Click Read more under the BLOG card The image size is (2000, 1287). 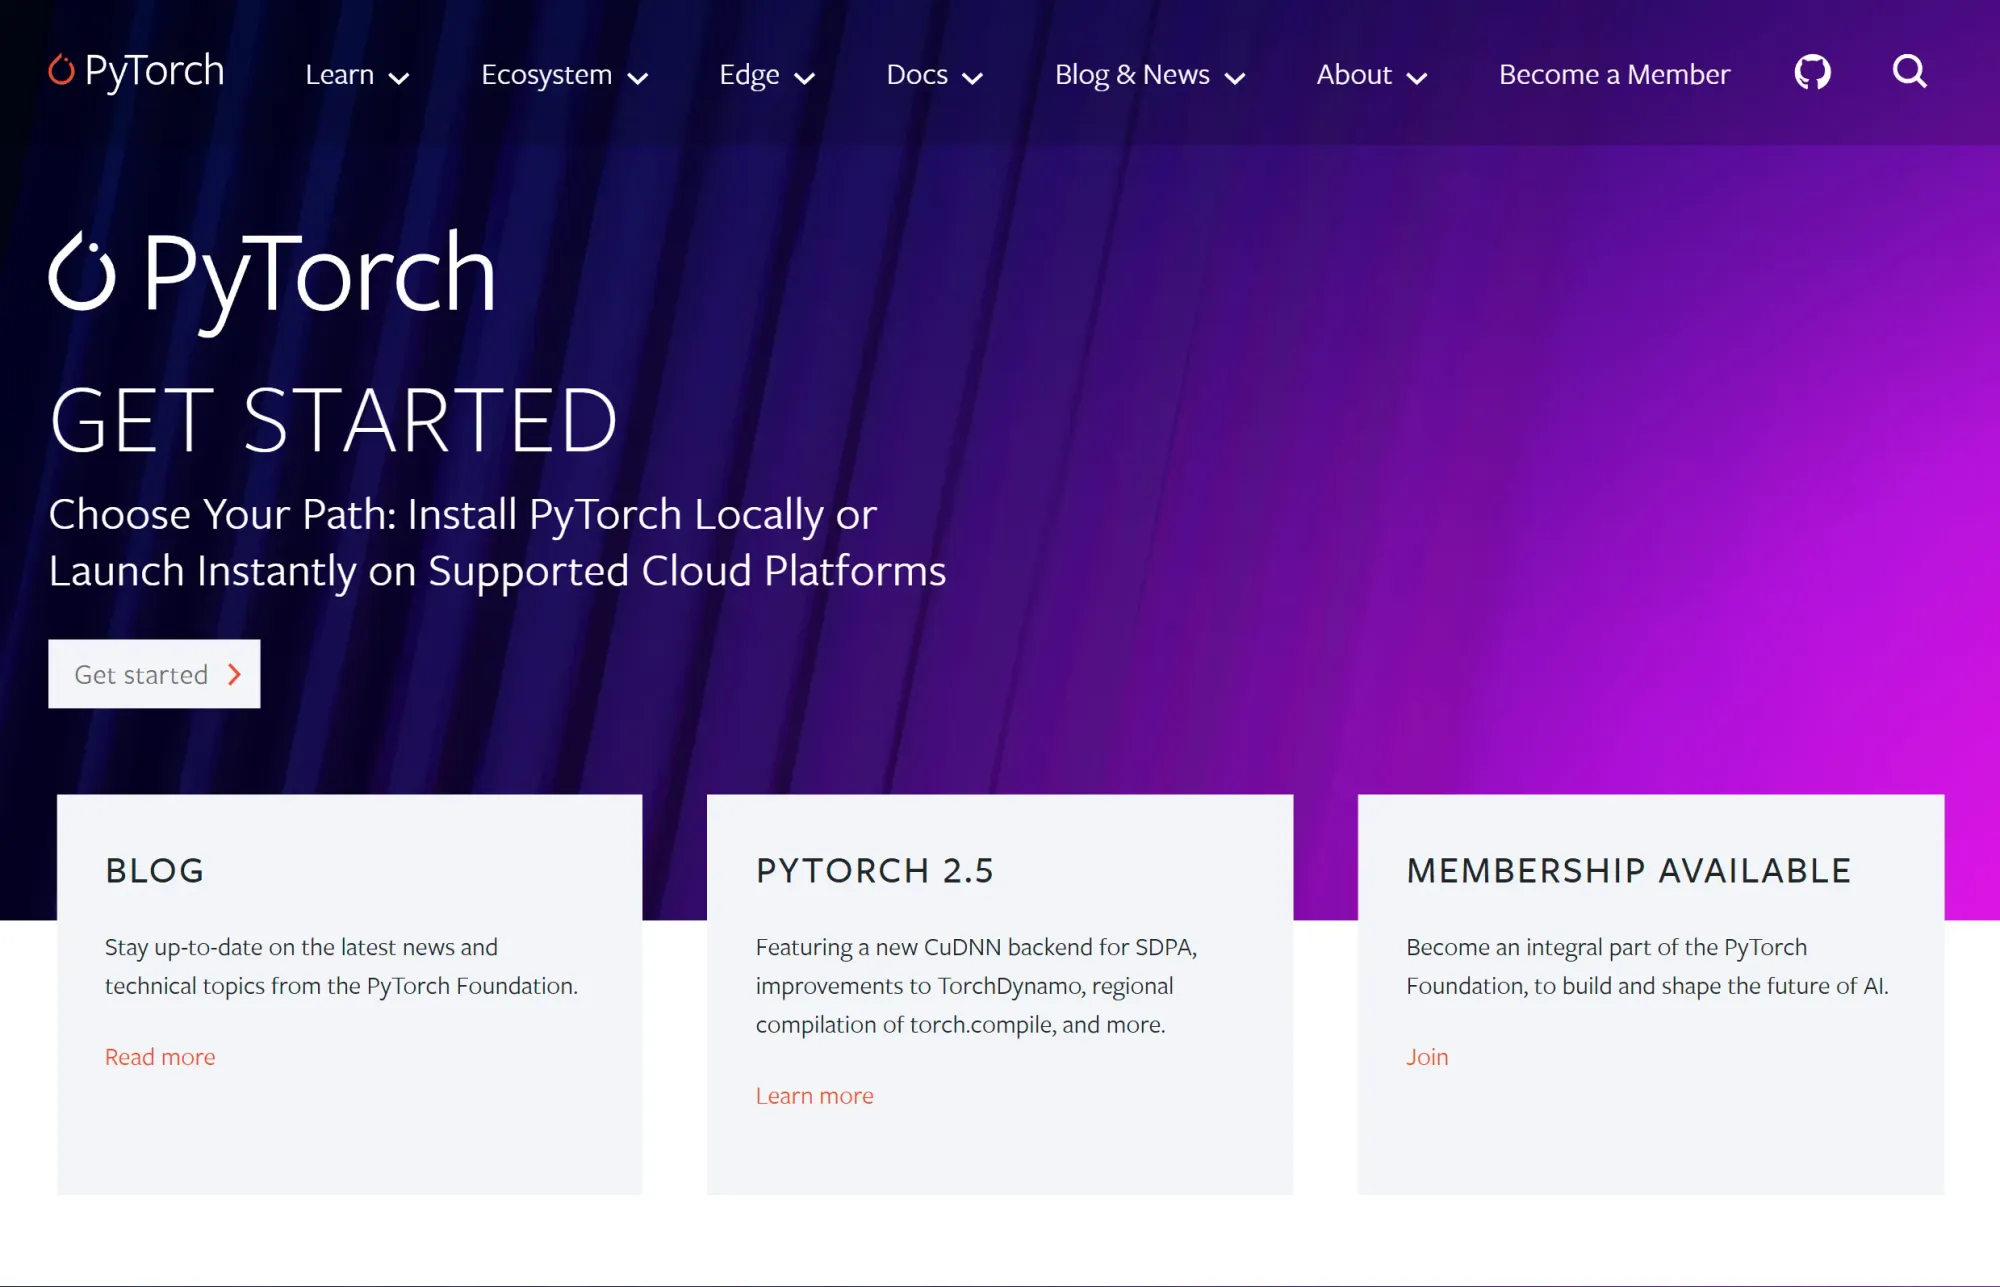pos(159,1056)
